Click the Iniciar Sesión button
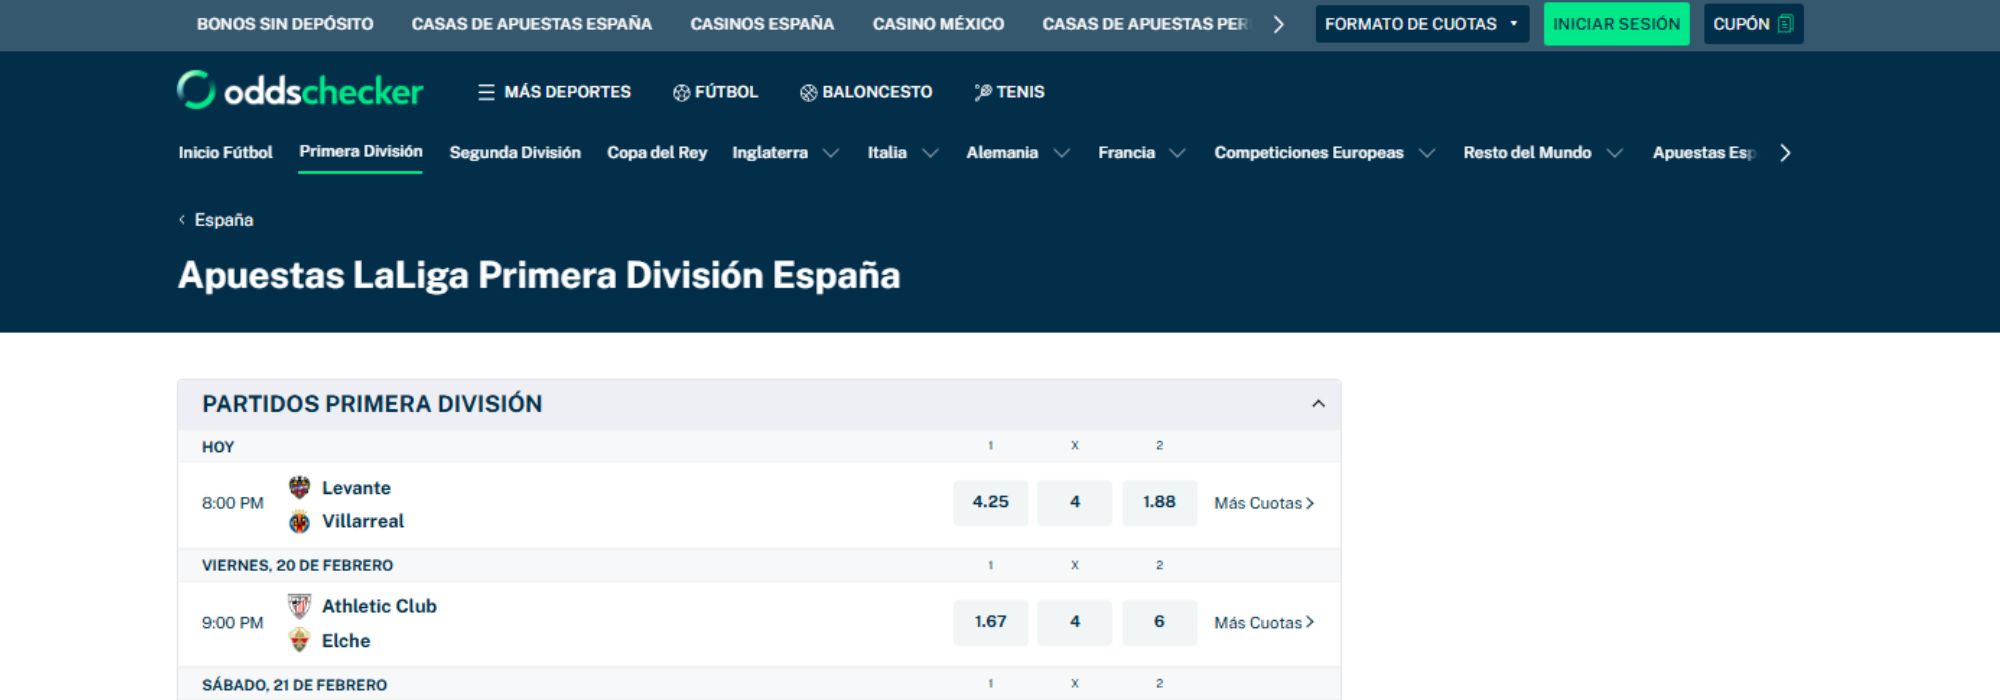The width and height of the screenshot is (2000, 700). (1616, 24)
